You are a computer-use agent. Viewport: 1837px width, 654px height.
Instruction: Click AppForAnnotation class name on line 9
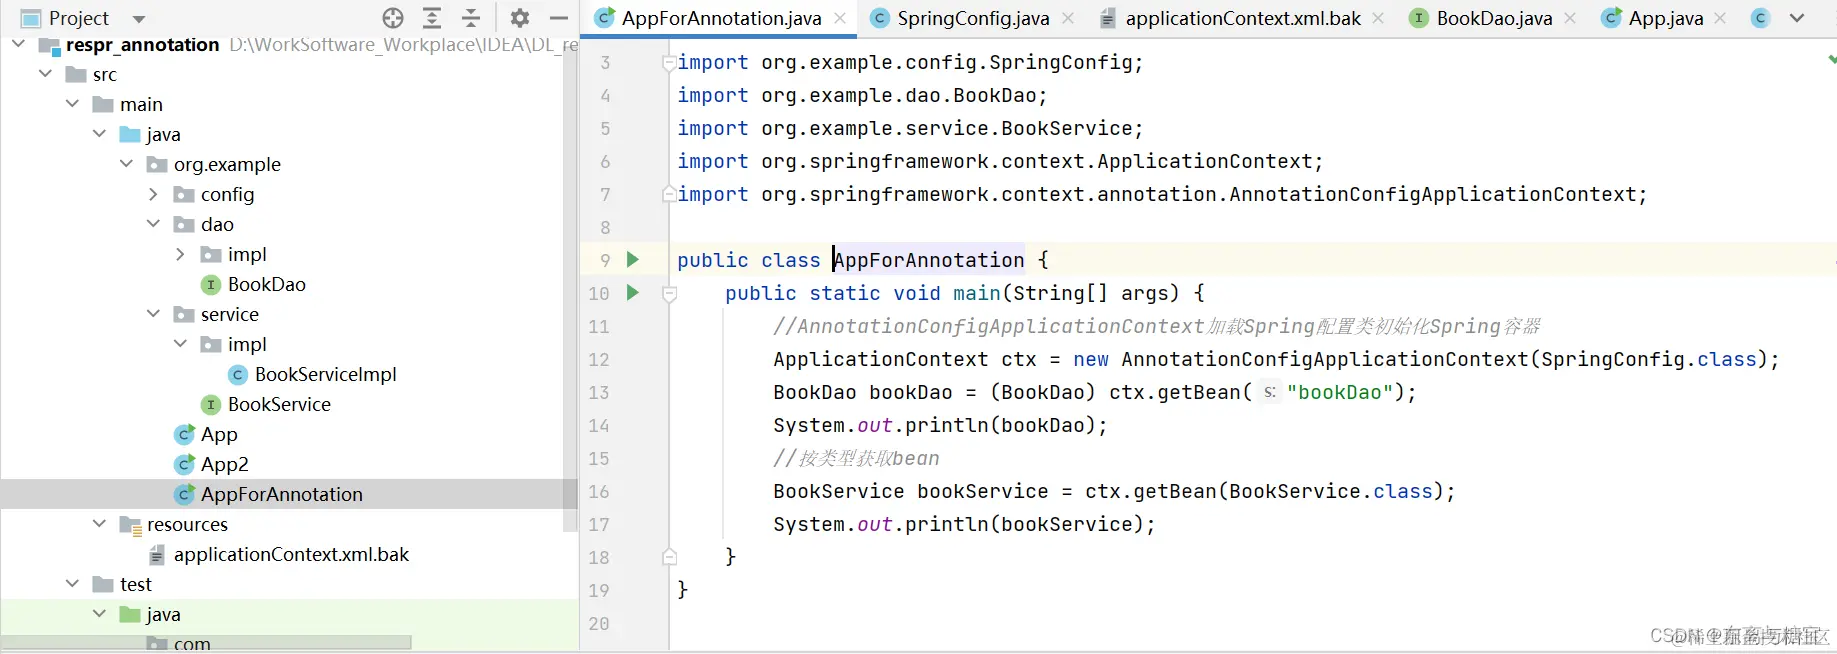coord(929,260)
